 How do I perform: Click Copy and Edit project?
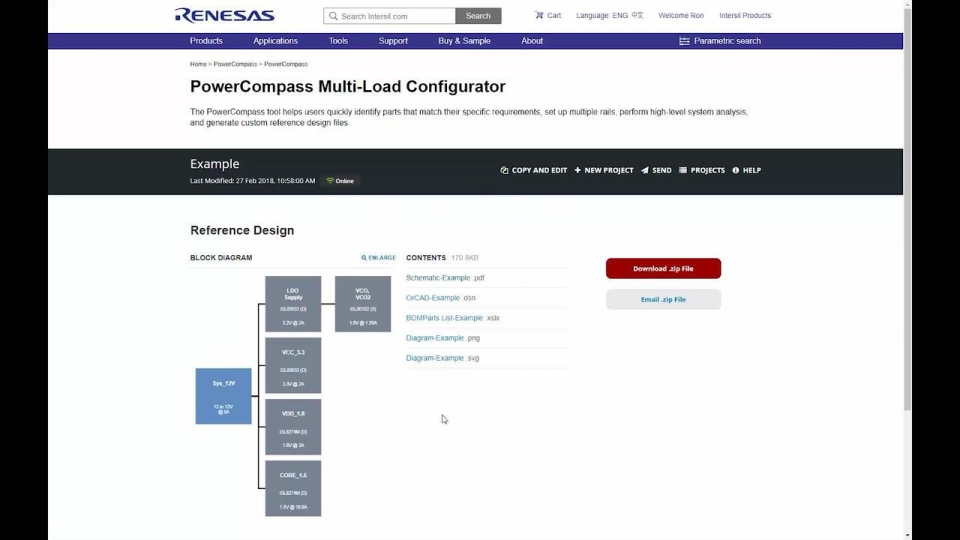[534, 170]
